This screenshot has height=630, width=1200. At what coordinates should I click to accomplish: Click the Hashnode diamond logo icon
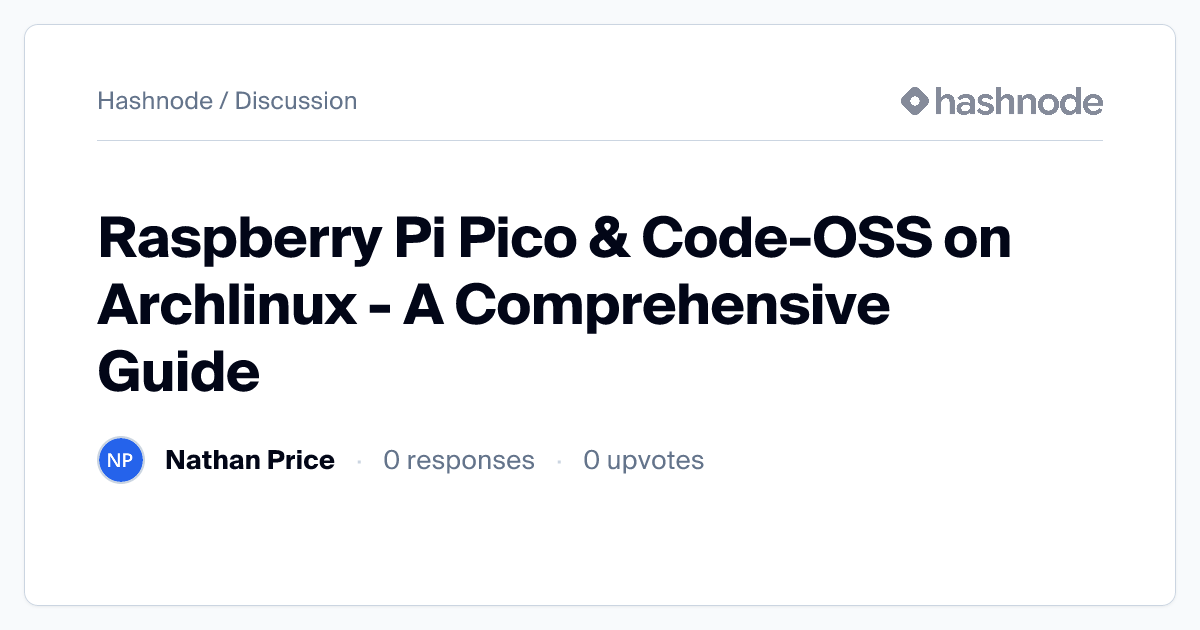coord(915,101)
